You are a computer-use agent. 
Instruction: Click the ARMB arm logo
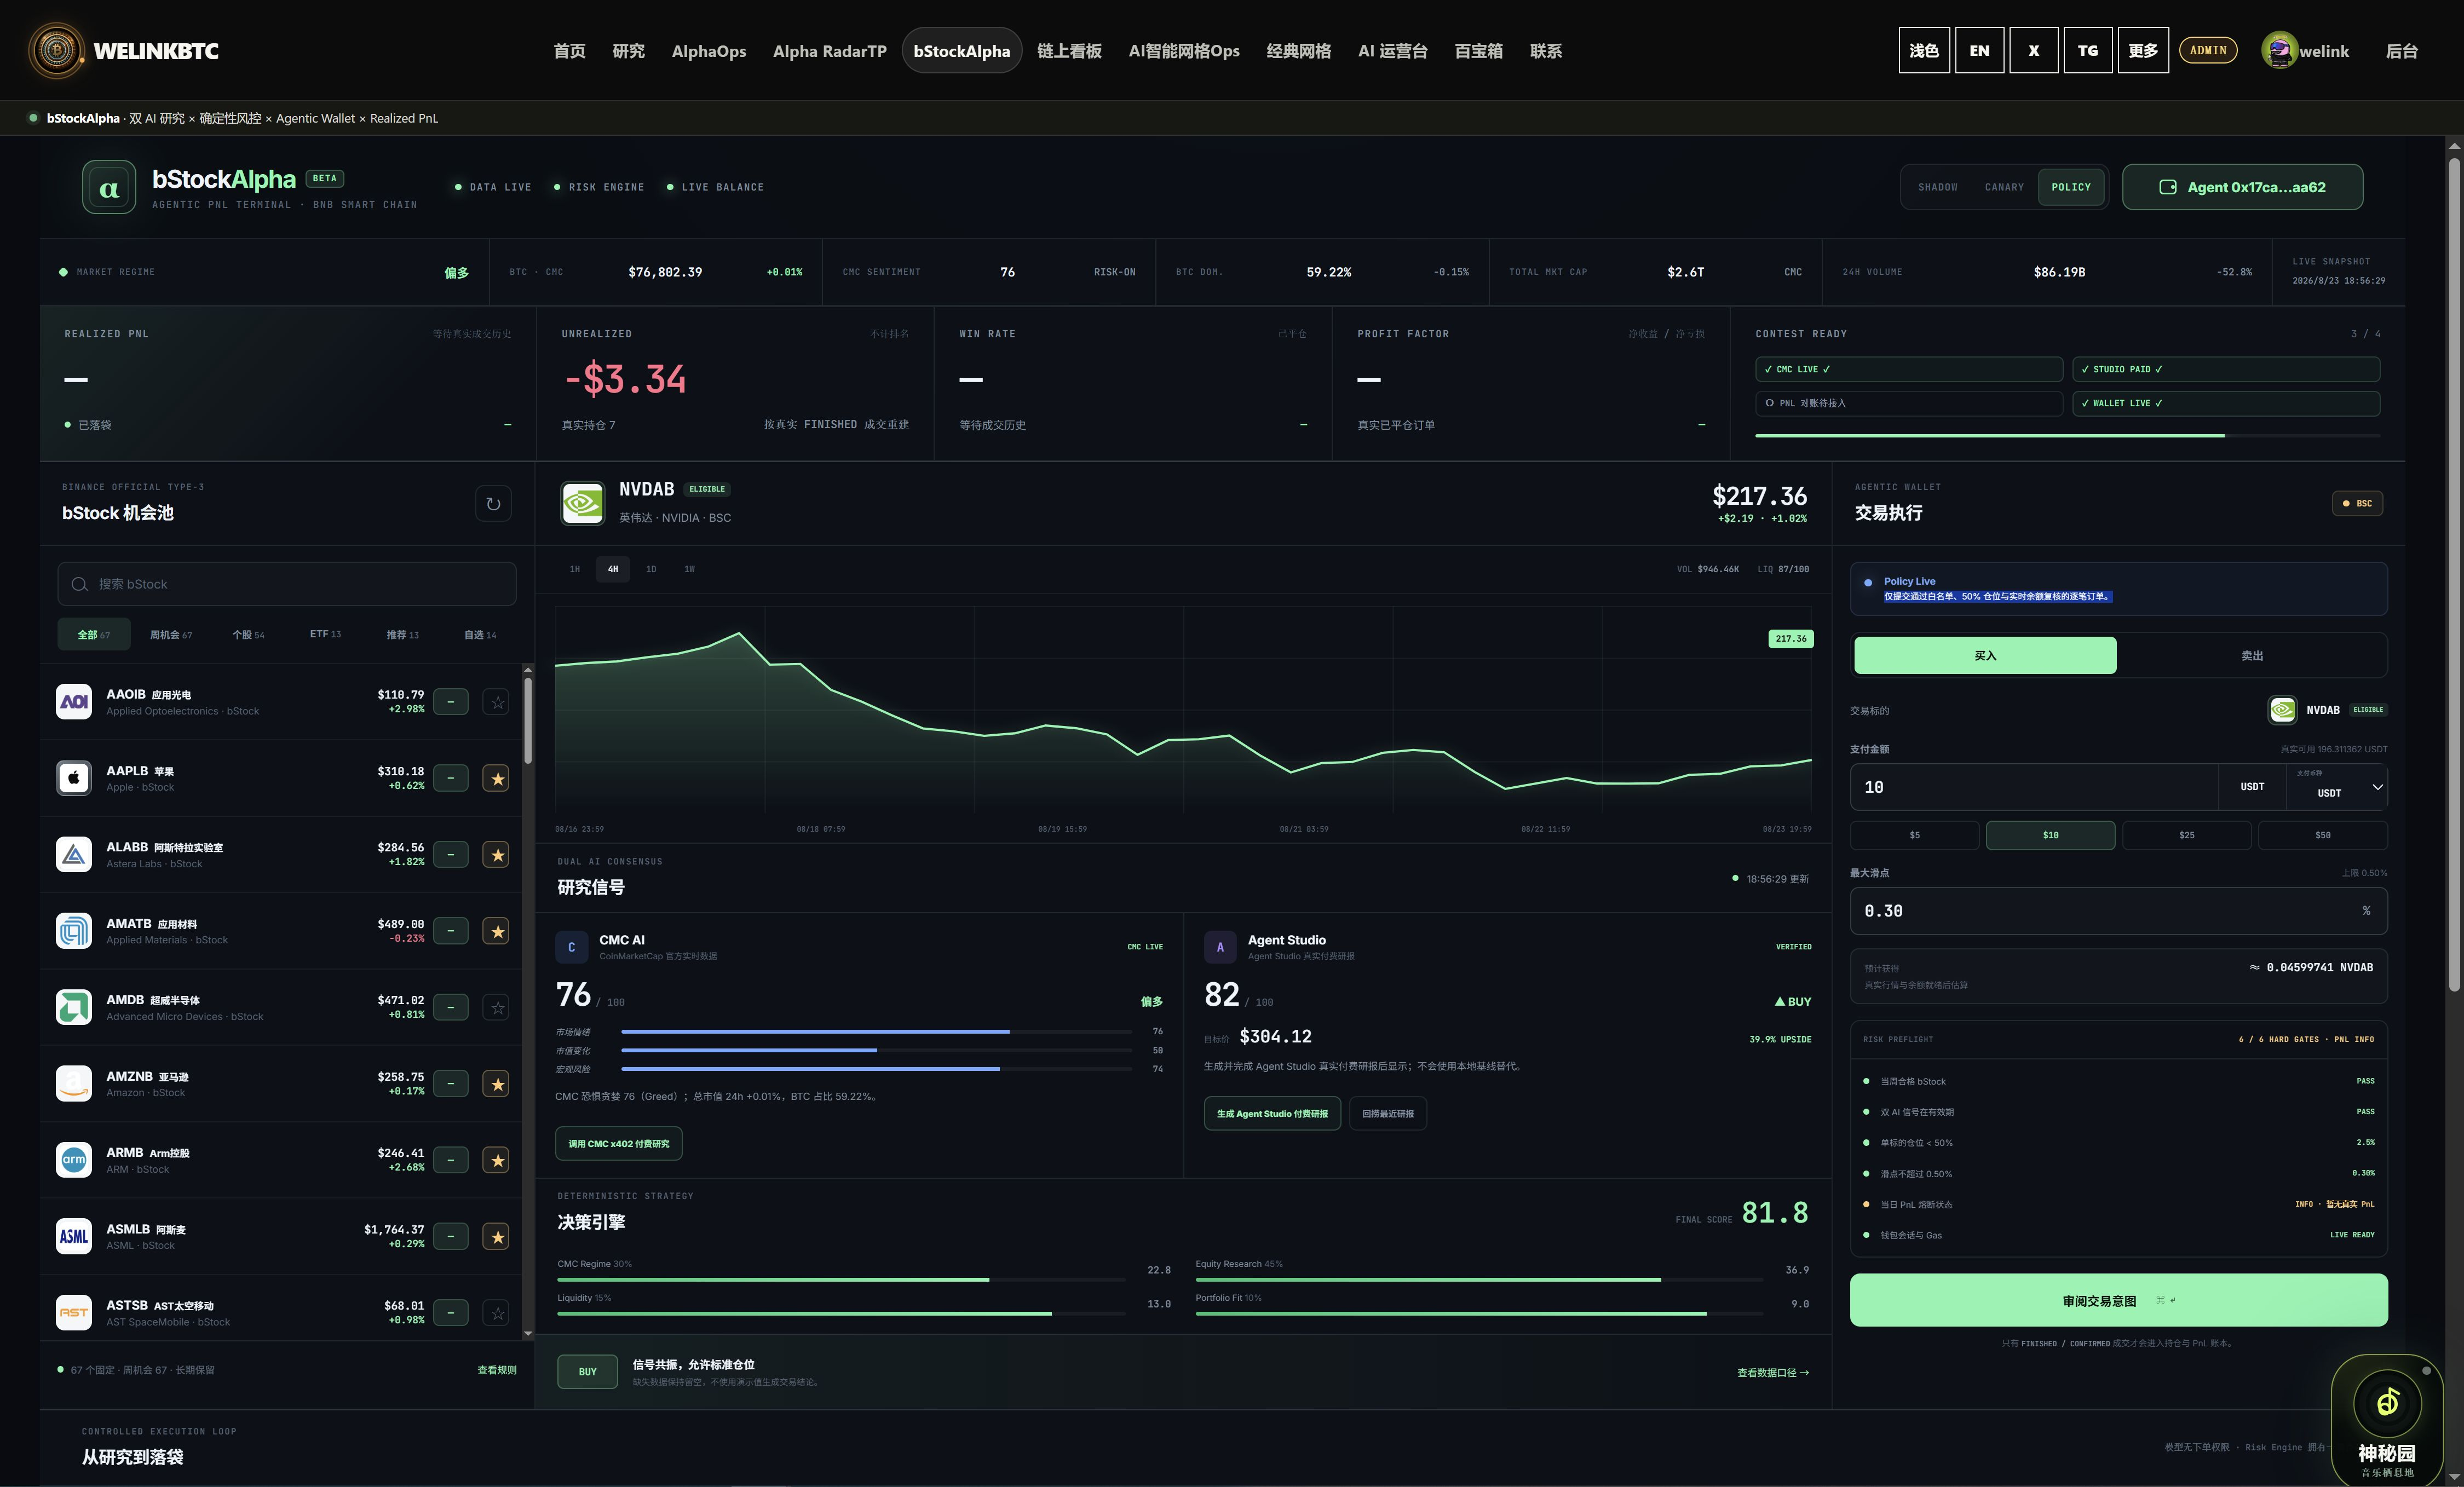pyautogui.click(x=74, y=1160)
